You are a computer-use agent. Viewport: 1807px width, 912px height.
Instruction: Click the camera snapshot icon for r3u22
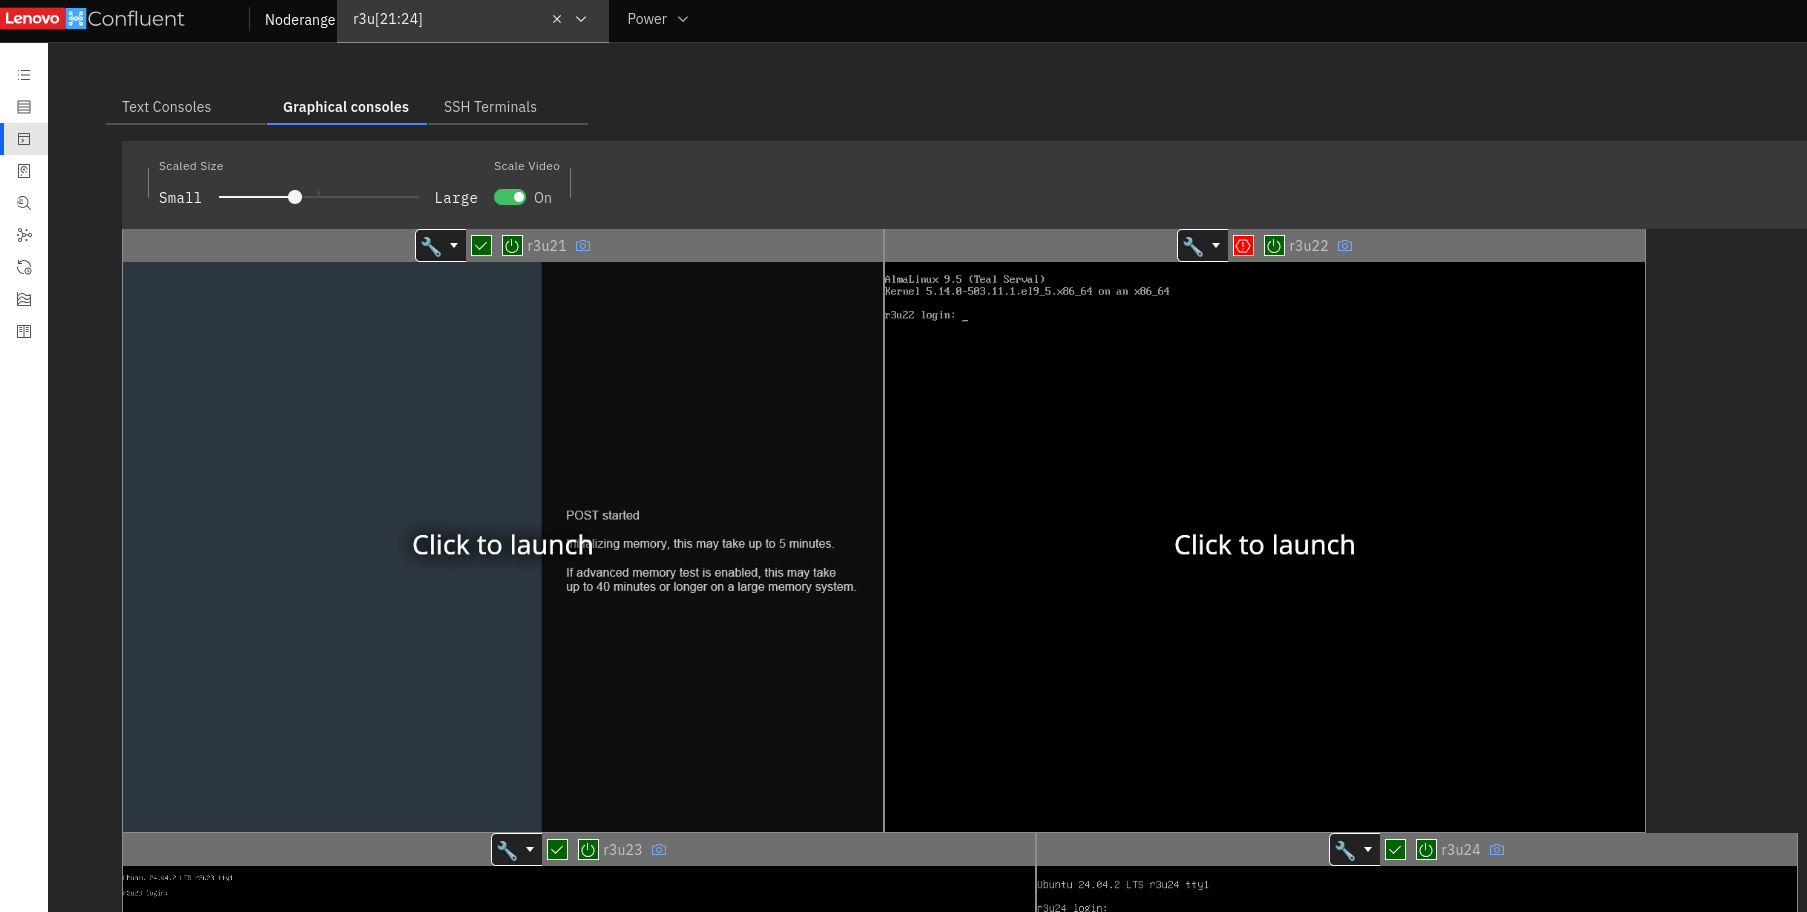1344,245
